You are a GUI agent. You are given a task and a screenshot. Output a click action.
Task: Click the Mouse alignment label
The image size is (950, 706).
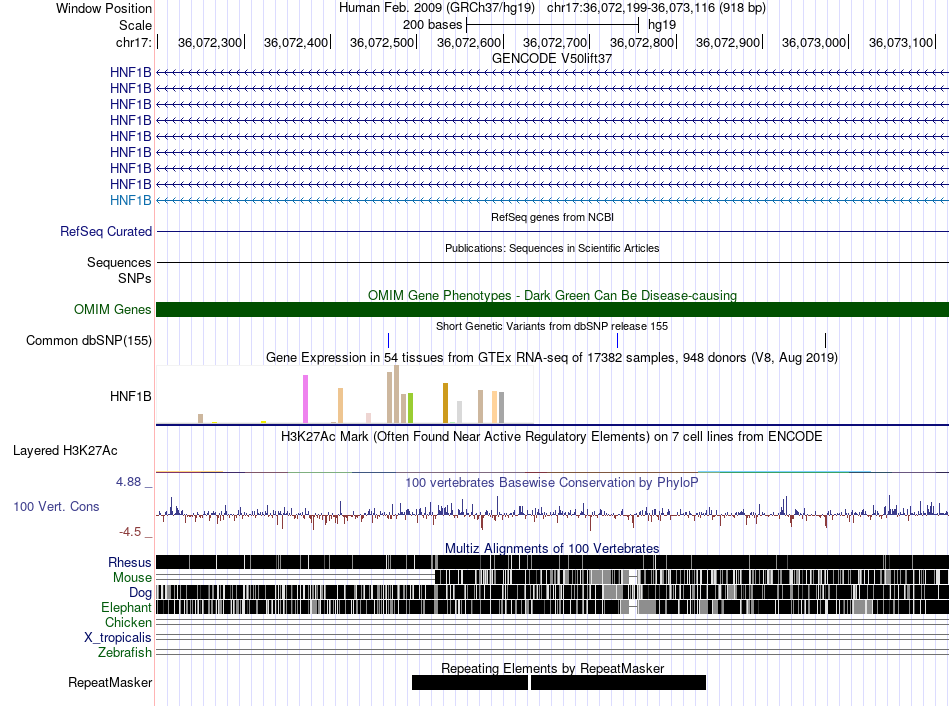[132, 578]
